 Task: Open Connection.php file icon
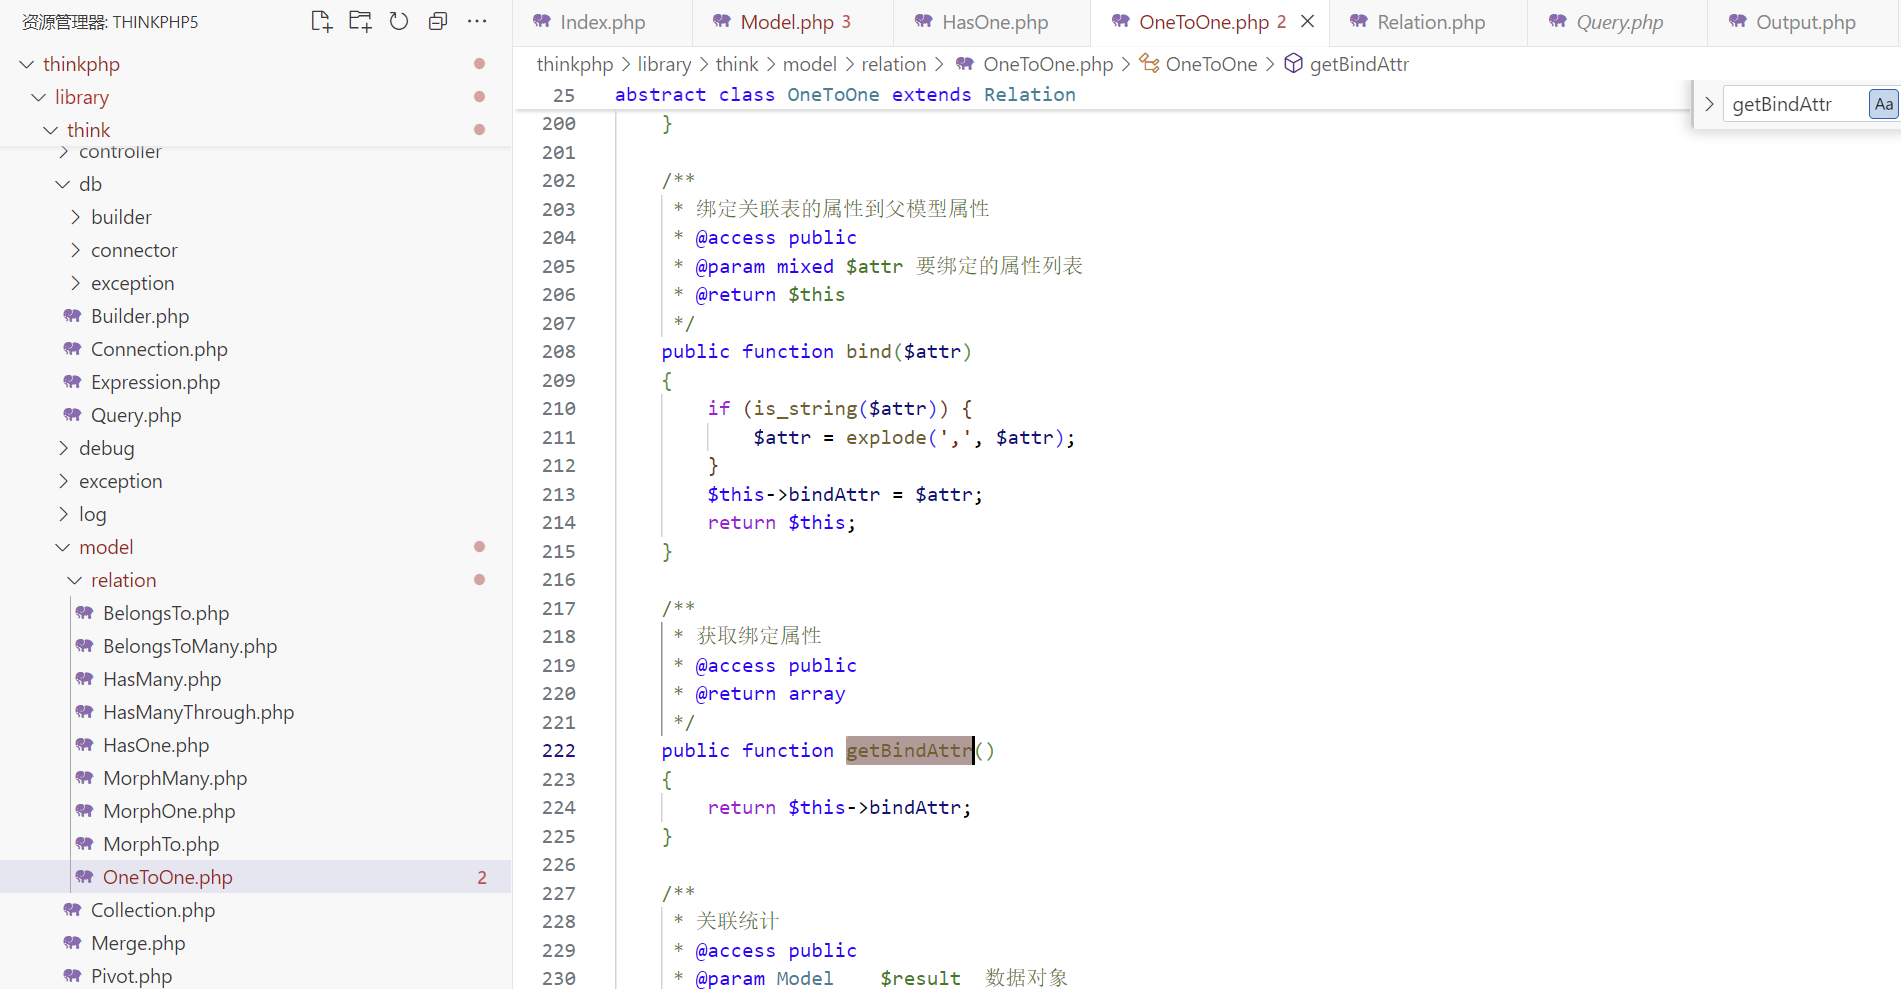(x=72, y=349)
